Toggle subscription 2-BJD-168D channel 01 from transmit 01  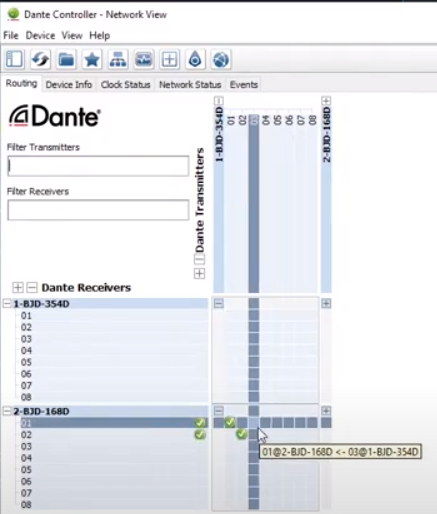tap(230, 423)
